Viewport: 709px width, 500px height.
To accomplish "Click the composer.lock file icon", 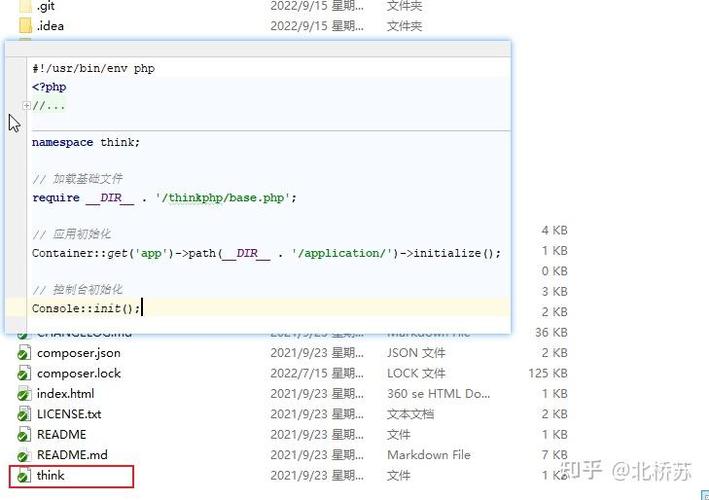I will click(x=24, y=373).
